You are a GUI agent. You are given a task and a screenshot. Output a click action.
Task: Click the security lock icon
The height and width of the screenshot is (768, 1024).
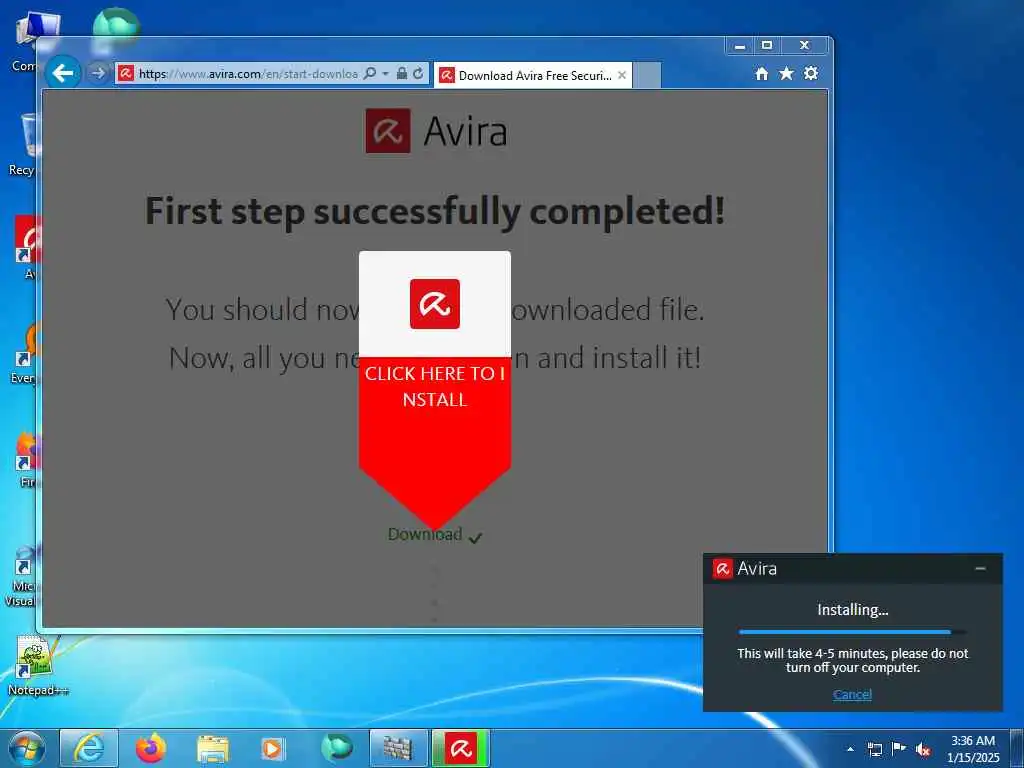click(x=402, y=74)
